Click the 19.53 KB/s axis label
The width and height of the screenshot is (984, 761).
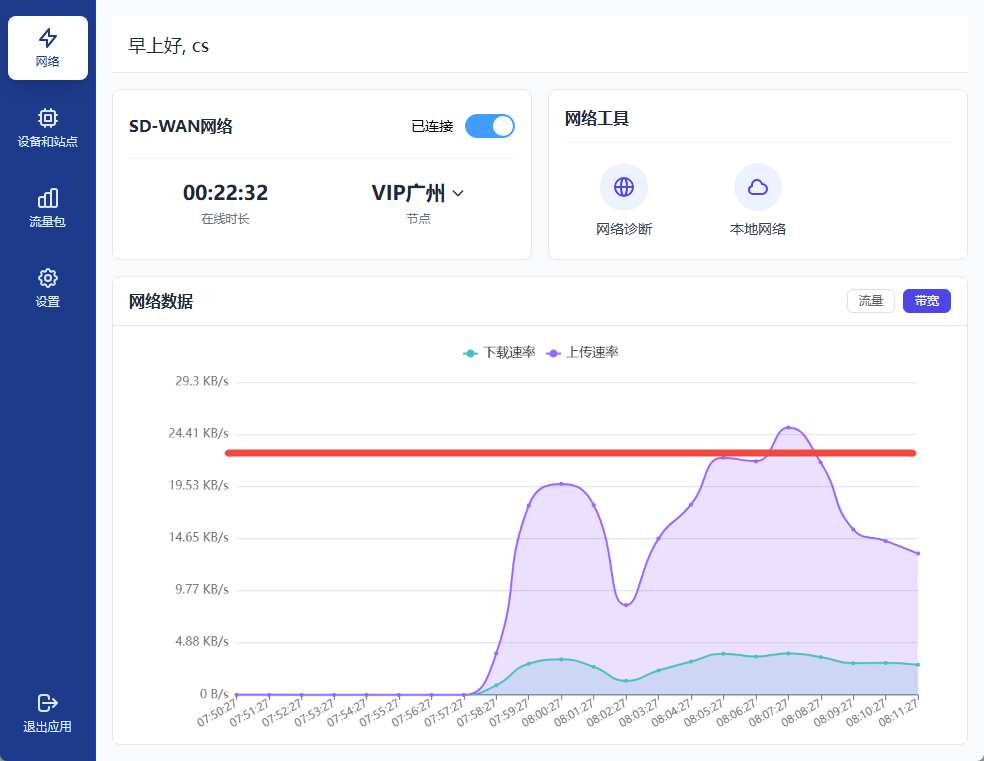pos(198,486)
